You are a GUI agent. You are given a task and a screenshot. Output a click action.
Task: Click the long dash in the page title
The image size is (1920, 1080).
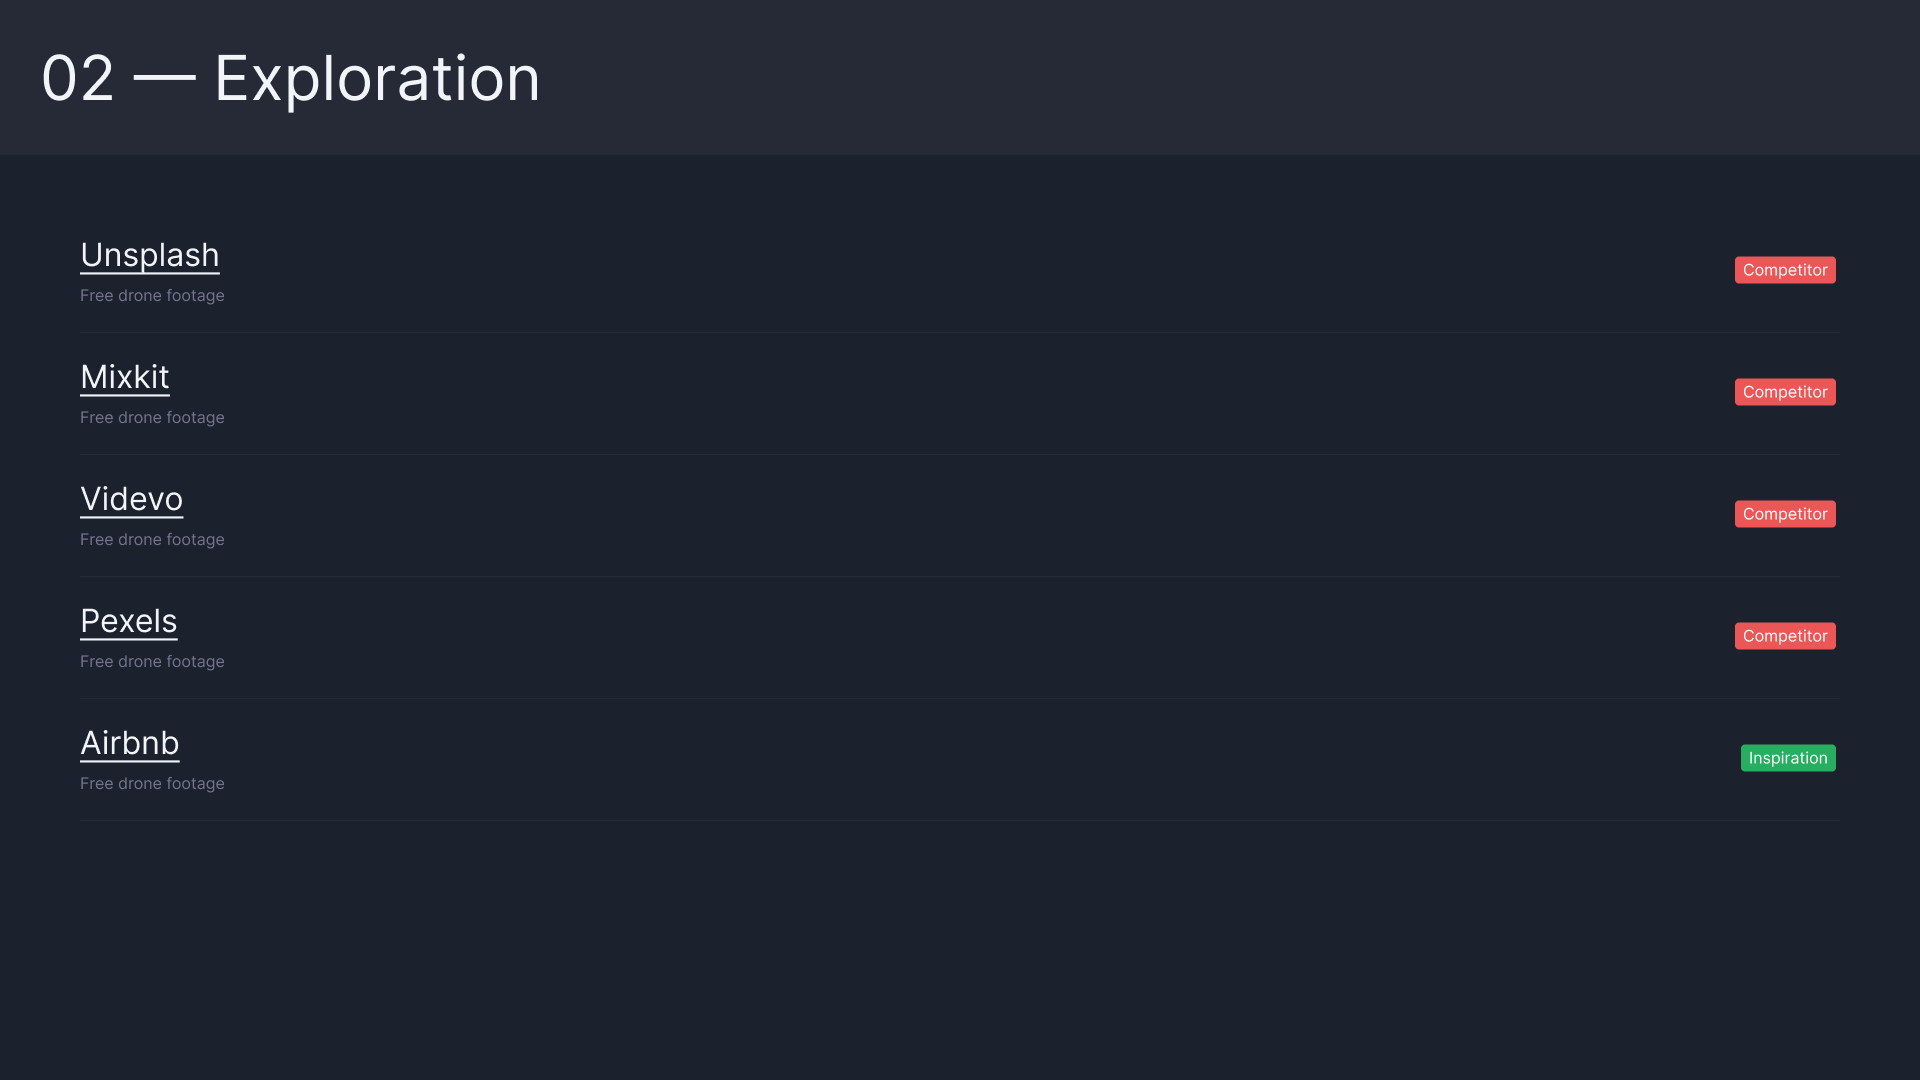coord(164,77)
